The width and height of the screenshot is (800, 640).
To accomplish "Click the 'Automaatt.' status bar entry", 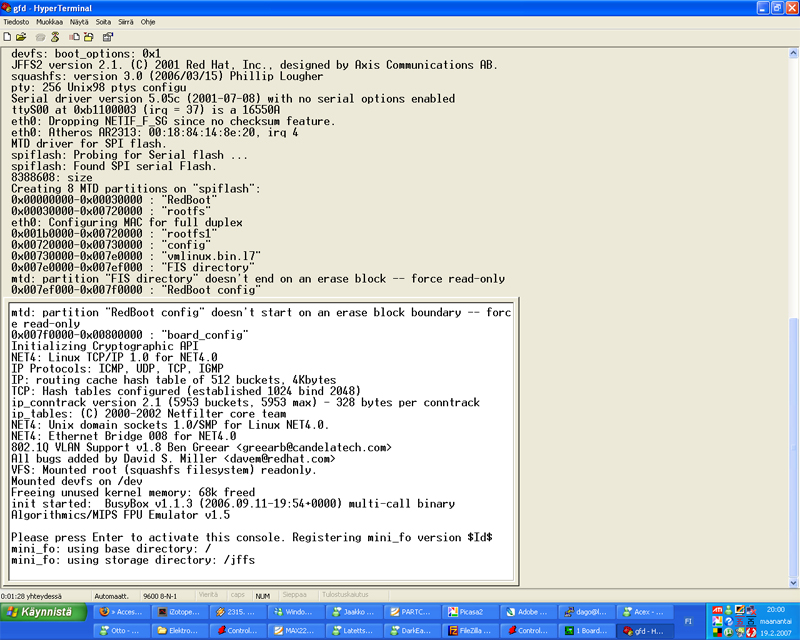I will [112, 596].
